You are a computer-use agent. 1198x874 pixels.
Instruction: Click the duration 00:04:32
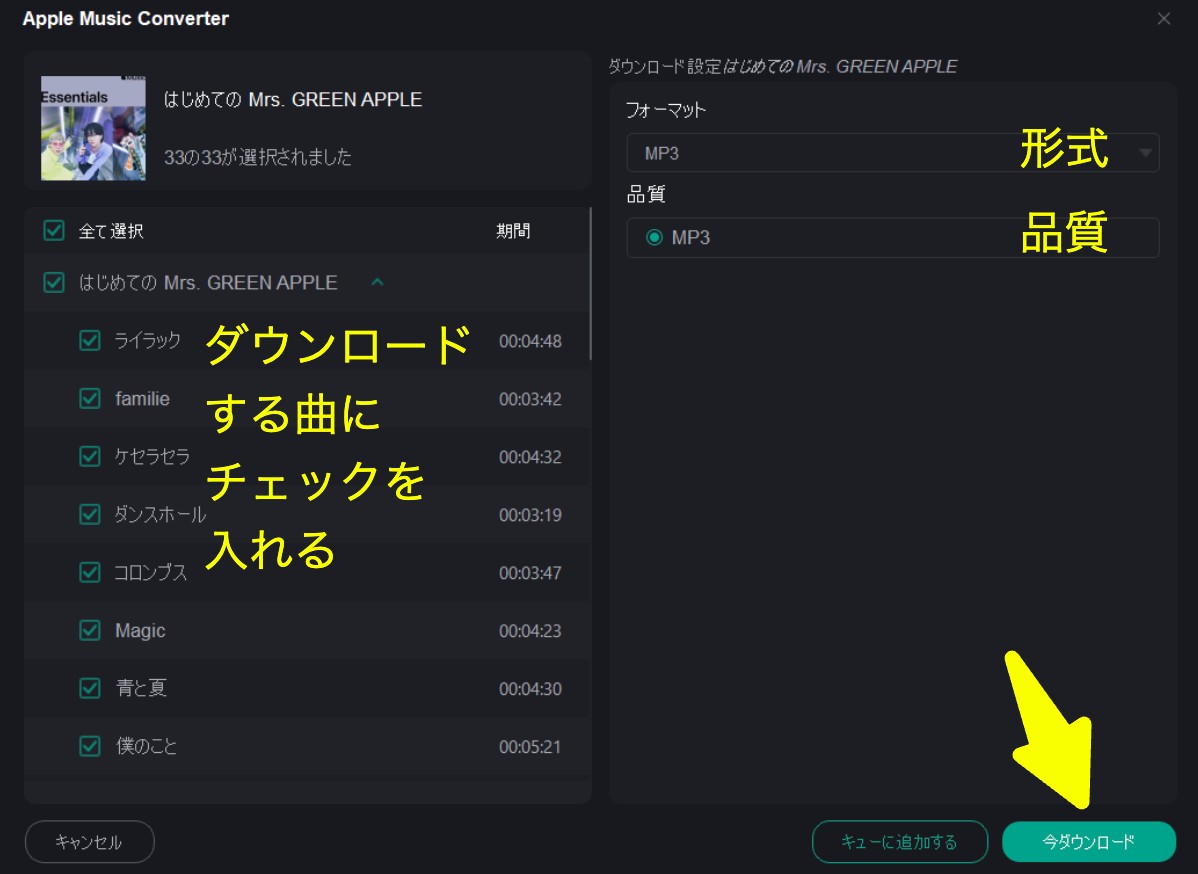click(x=530, y=457)
